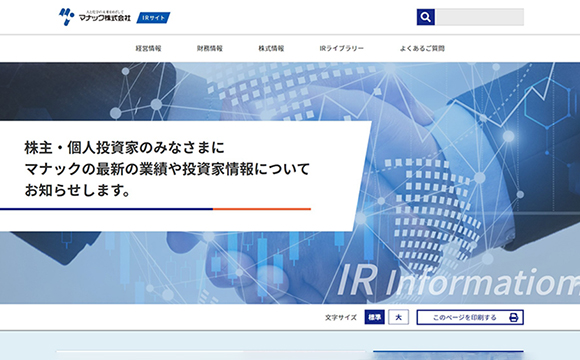Open the よくあるご質問 menu

[422, 48]
